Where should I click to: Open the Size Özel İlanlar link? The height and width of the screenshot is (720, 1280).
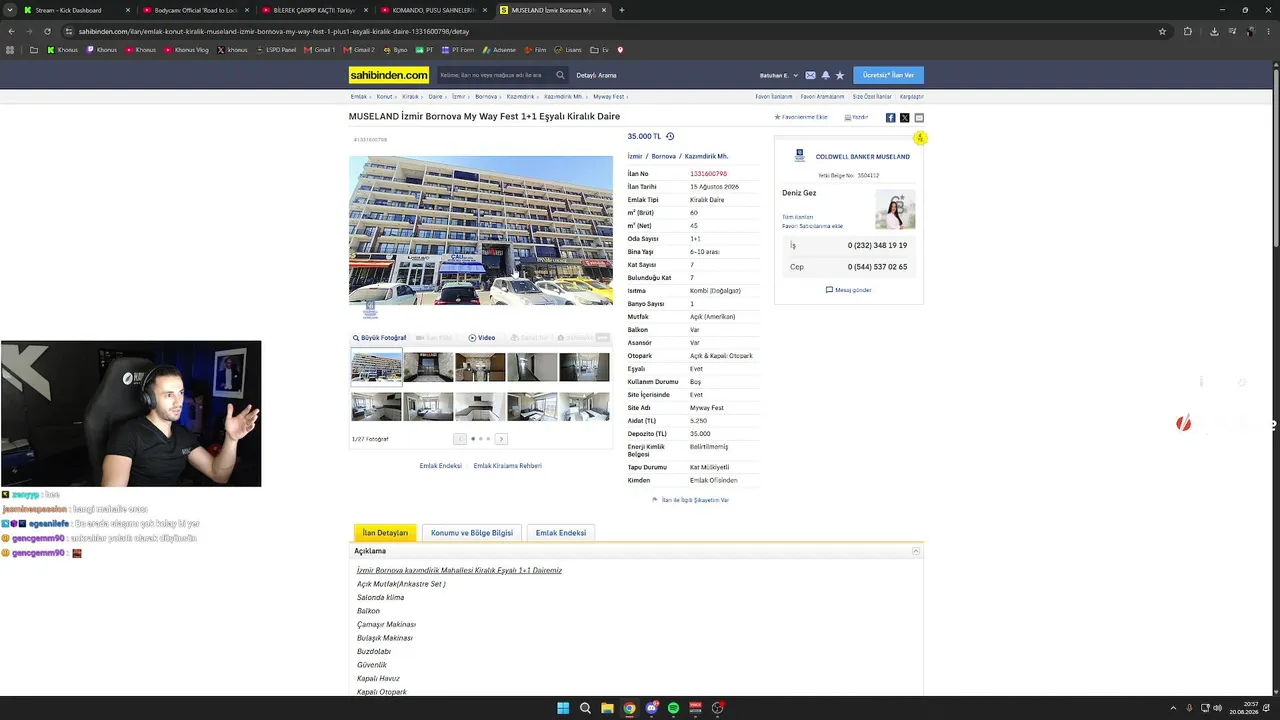(871, 97)
